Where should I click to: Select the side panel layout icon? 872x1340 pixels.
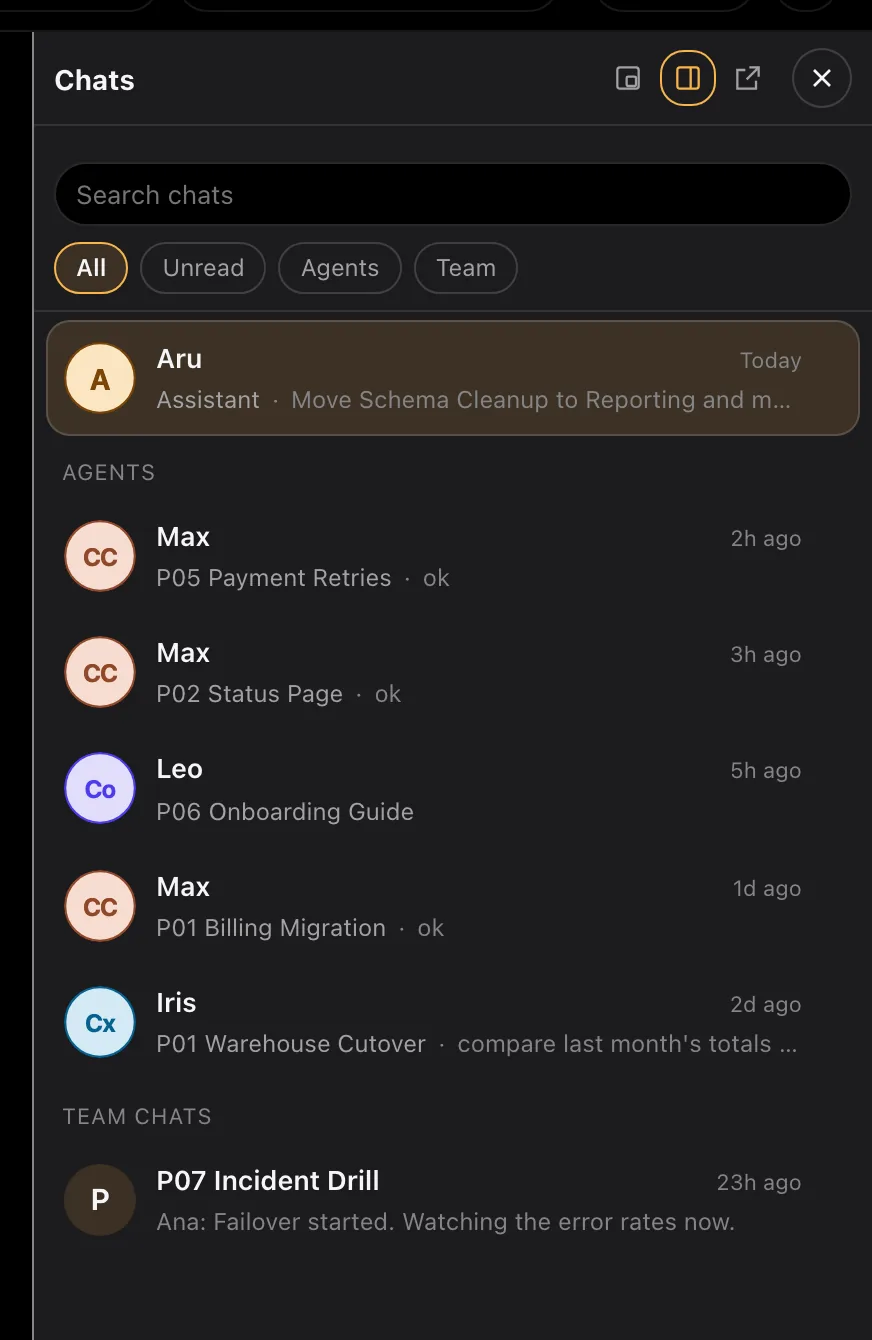[x=688, y=78]
